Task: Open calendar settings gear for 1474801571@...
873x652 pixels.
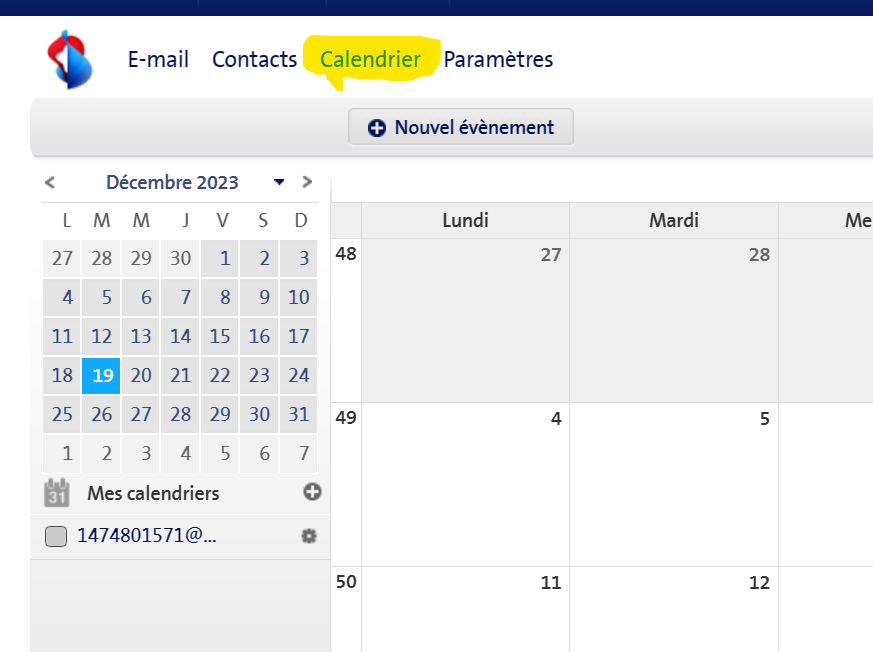Action: 309,536
